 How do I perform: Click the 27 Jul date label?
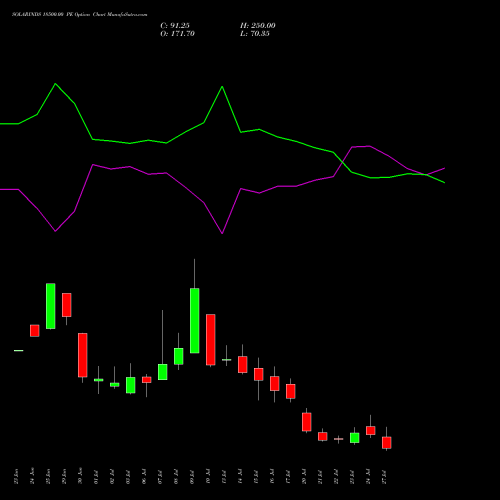tap(384, 476)
